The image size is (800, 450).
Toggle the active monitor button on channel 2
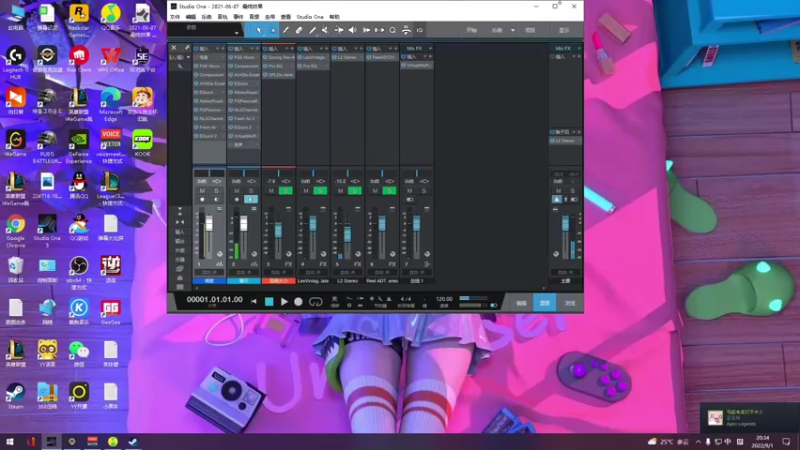[251, 199]
